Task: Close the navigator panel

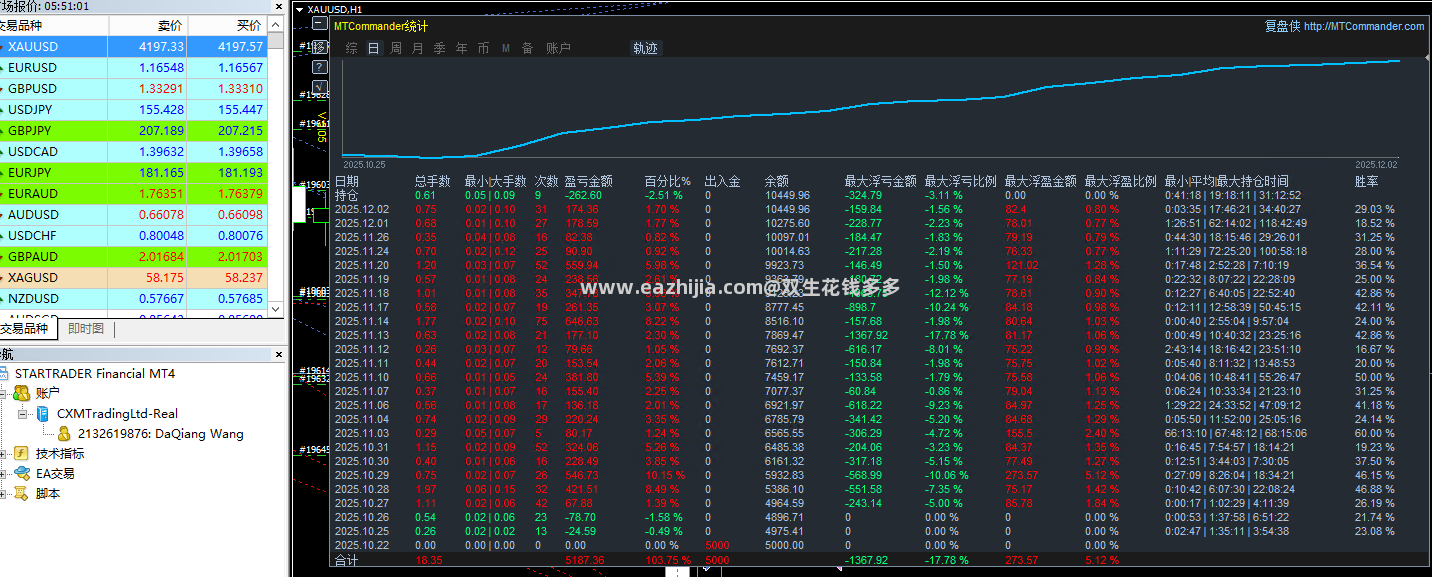Action: tap(279, 354)
